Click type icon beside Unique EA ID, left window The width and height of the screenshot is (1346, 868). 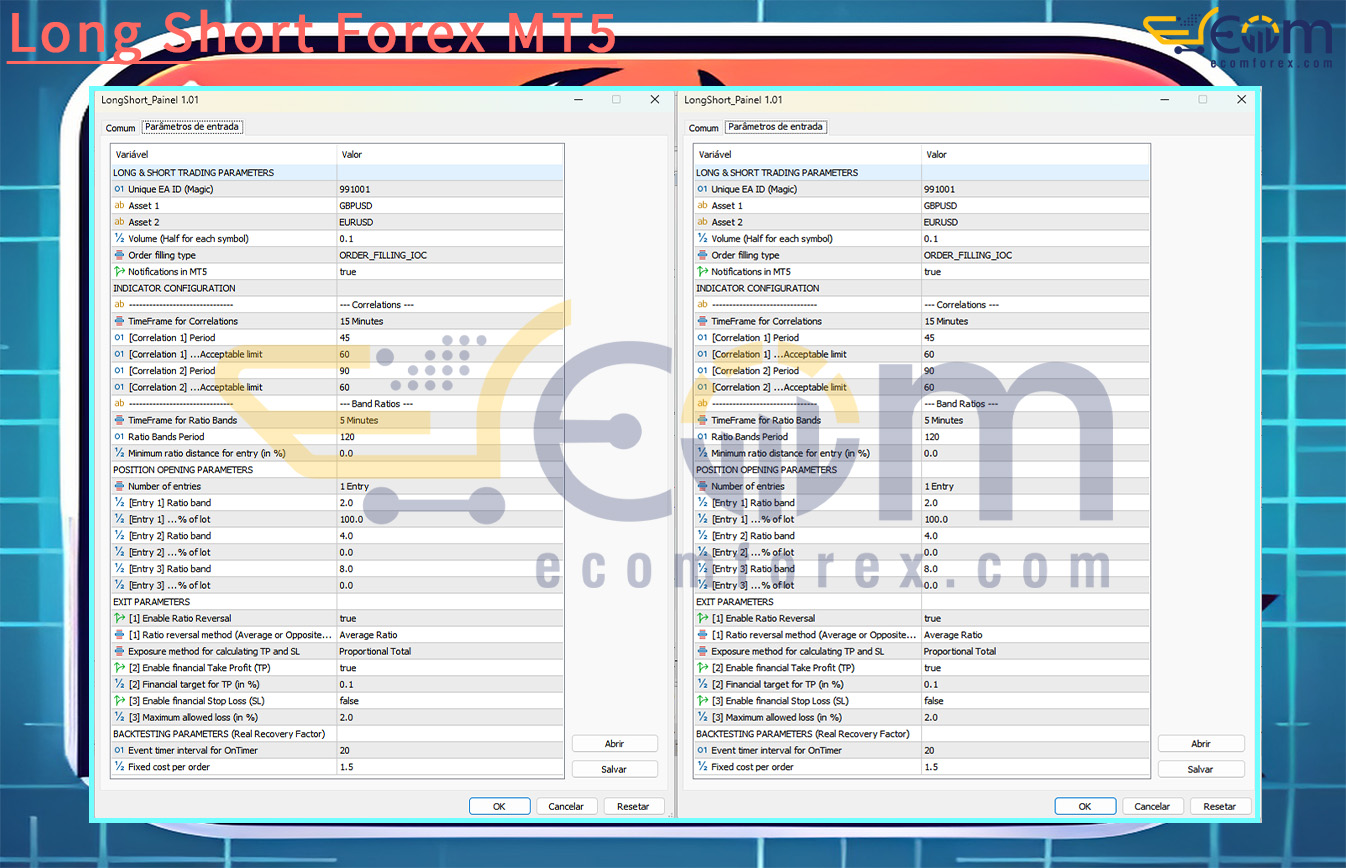(119, 189)
